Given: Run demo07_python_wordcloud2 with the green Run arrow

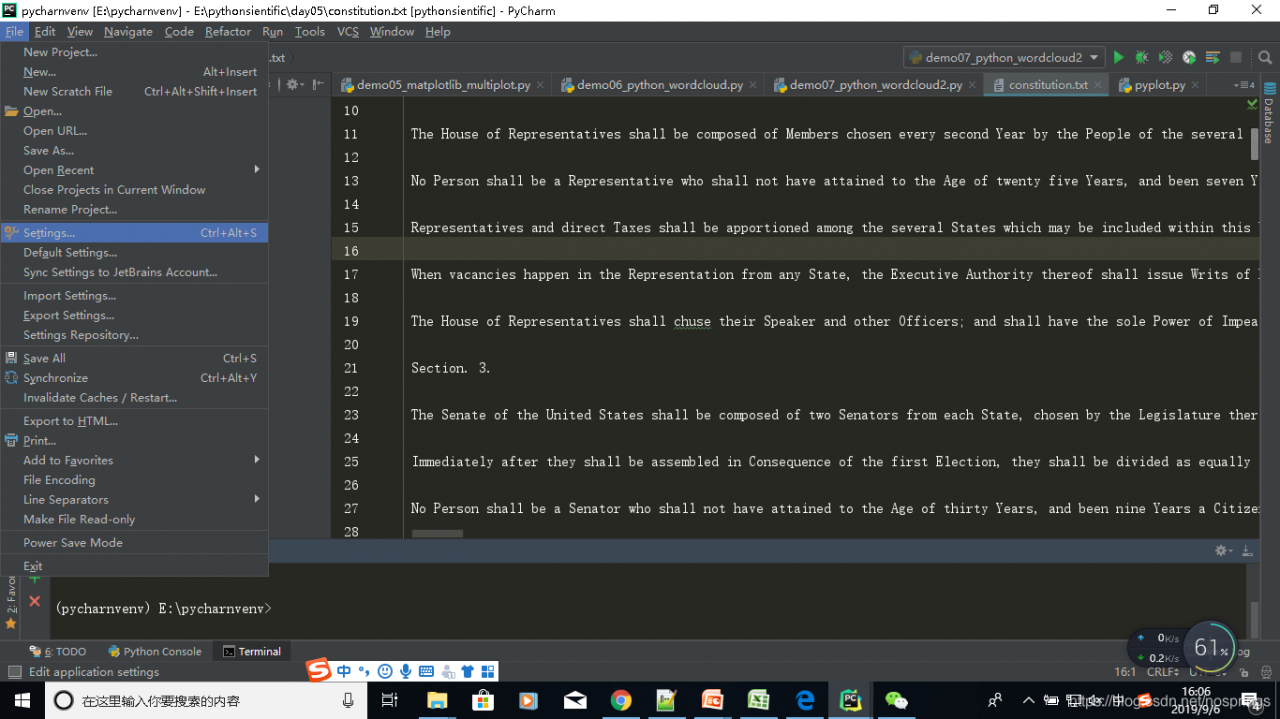Looking at the screenshot, I should click(1119, 57).
